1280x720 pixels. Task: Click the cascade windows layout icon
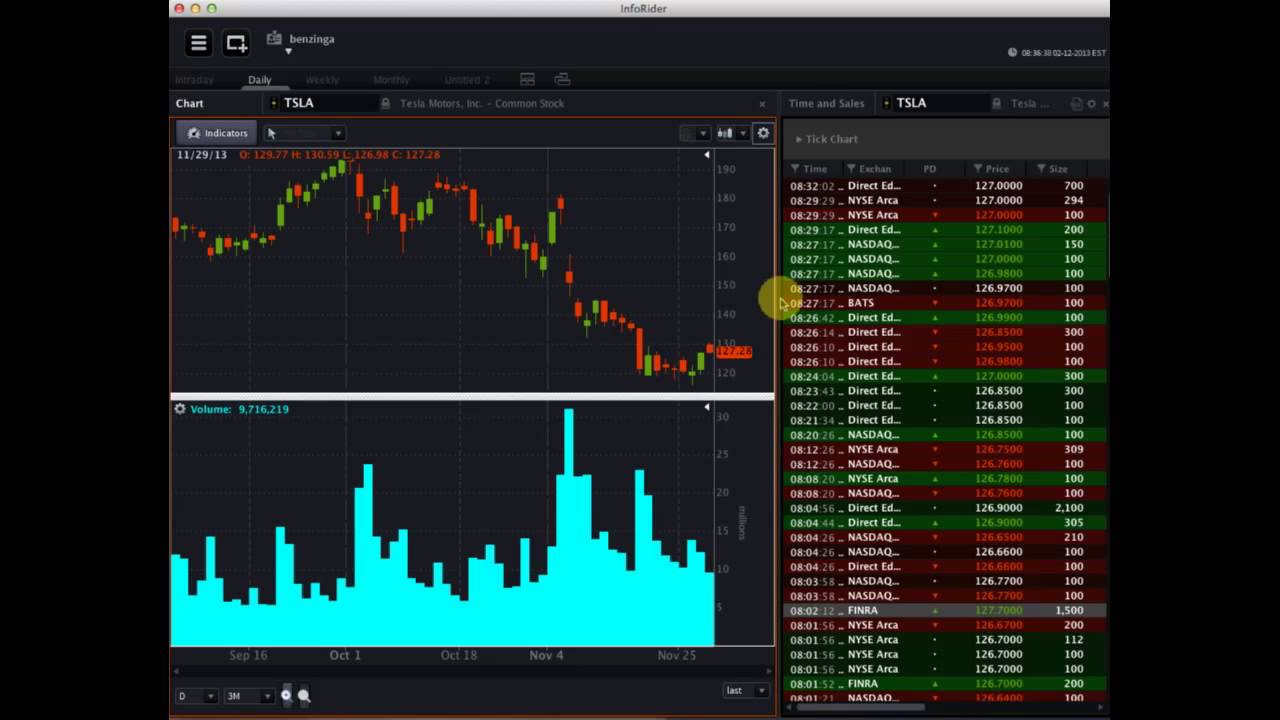coord(562,80)
